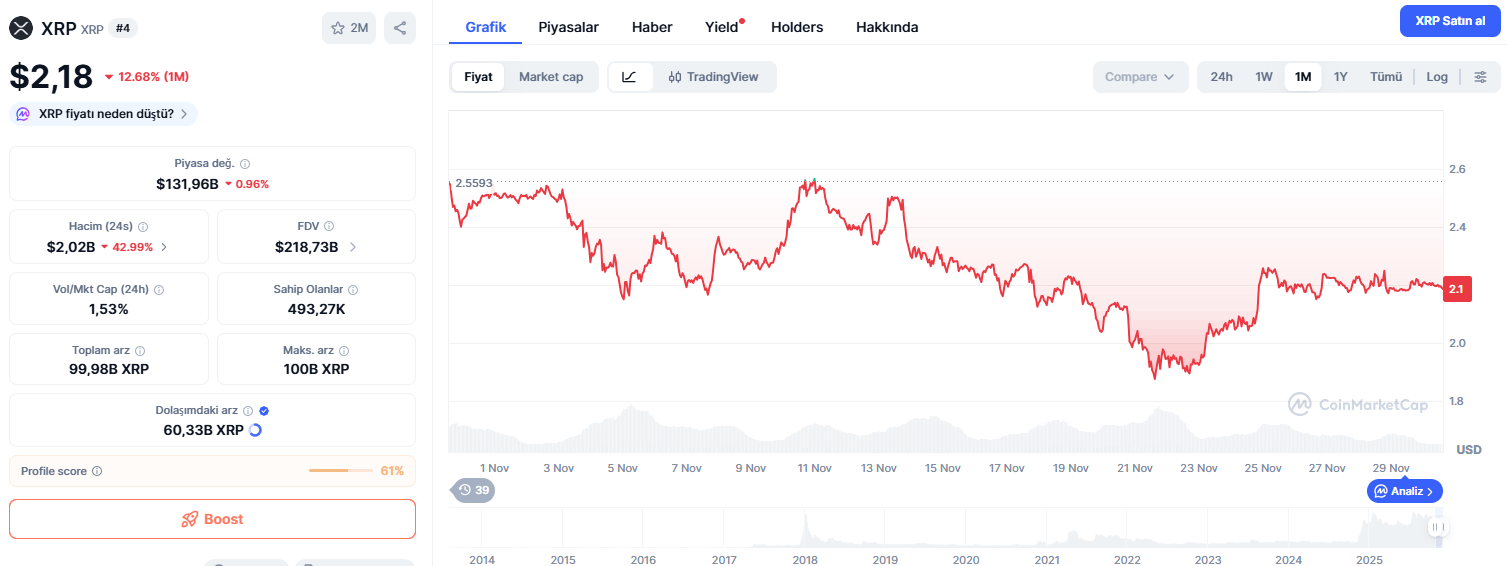Set chart range to Tümü
The image size is (1507, 566).
click(x=1386, y=77)
